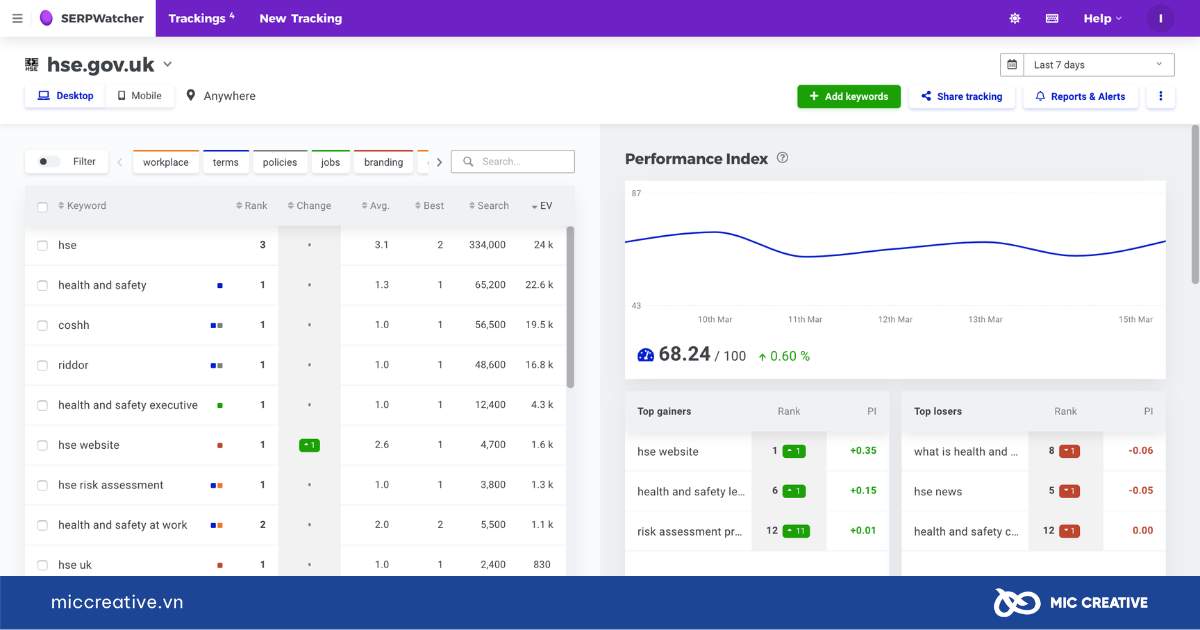This screenshot has width=1200, height=630.
Task: Expand the hse.gov.uk domain dropdown
Action: 168,65
